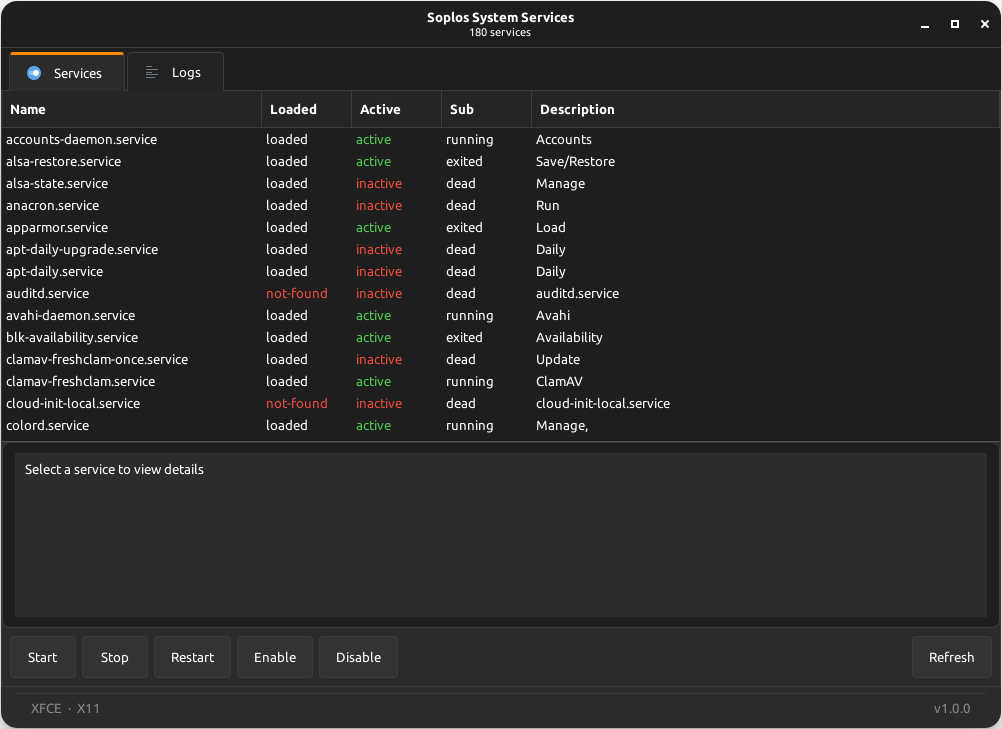Click the ClamAV description cell
This screenshot has height=729, width=1002.
559,381
